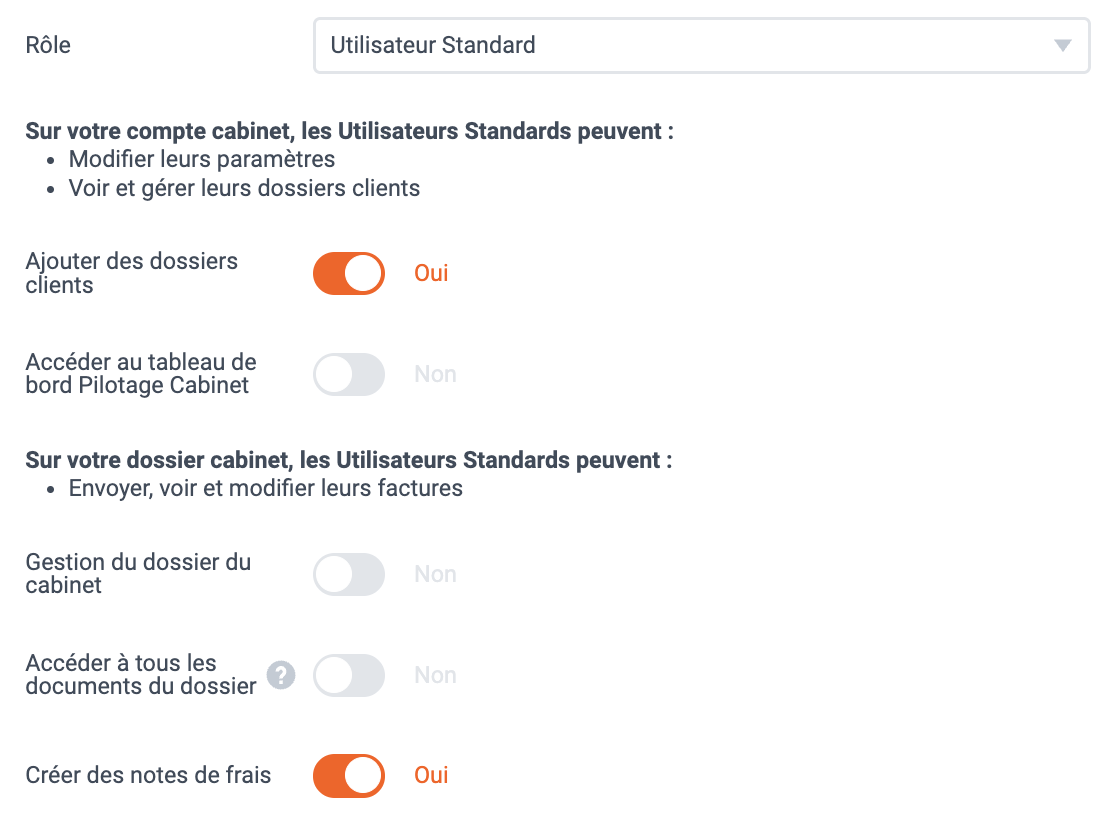The height and width of the screenshot is (826, 1112).
Task: Switch off Créer des notes de frais
Action: [x=349, y=776]
